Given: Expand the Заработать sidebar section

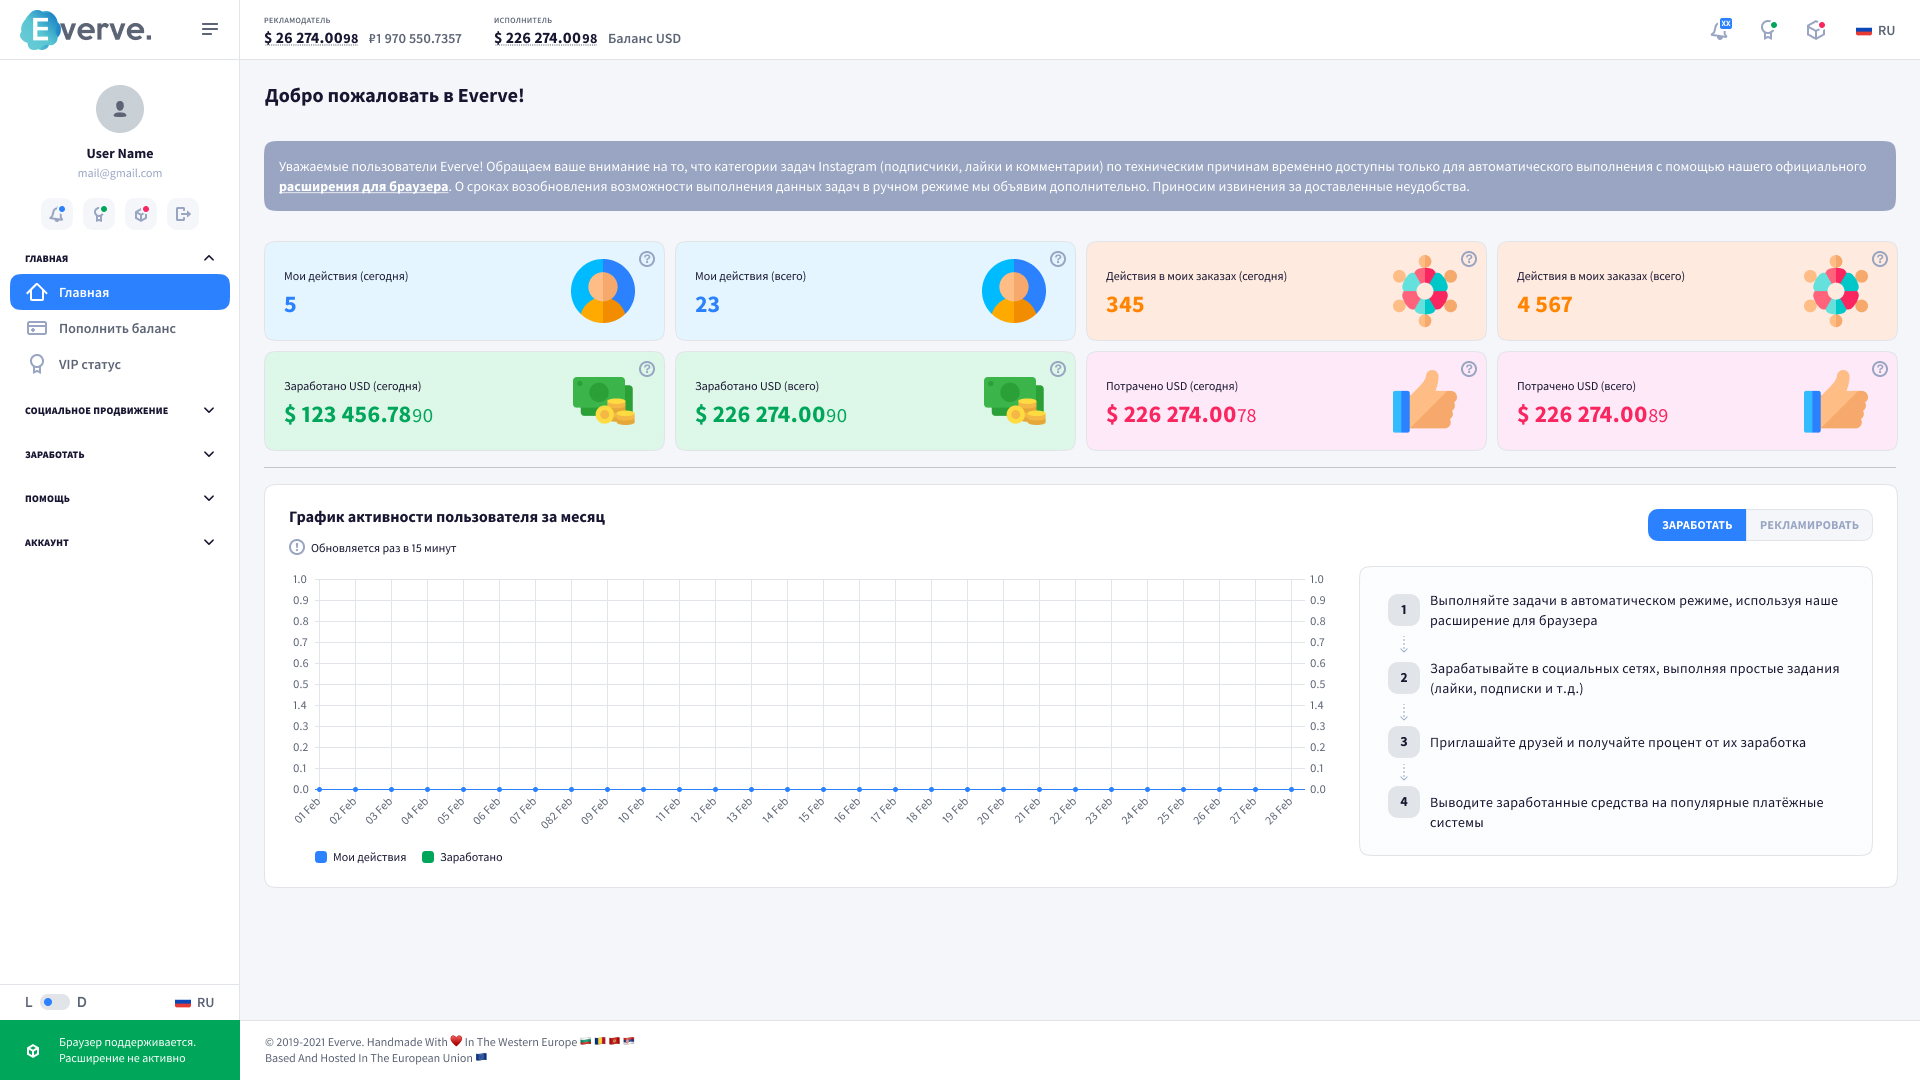Looking at the screenshot, I should (120, 454).
